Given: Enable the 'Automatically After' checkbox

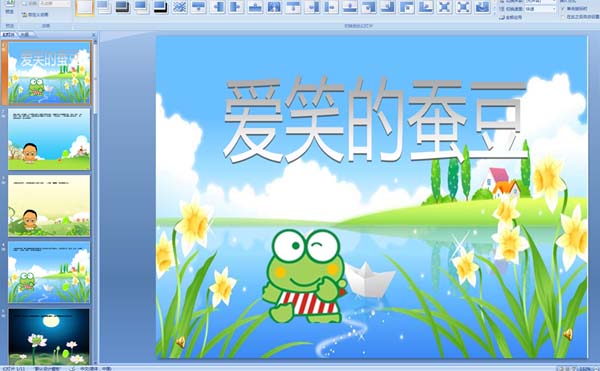Looking at the screenshot, I should pyautogui.click(x=563, y=17).
